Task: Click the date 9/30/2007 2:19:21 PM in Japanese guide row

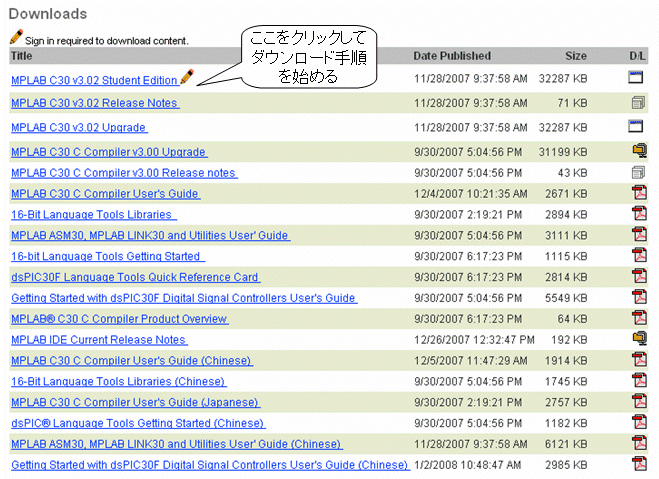Action: pos(468,402)
